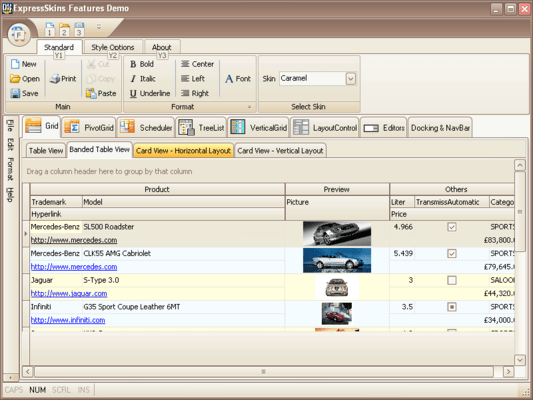533x400 pixels.
Task: Open the Font dialog icon
Action: pyautogui.click(x=229, y=79)
